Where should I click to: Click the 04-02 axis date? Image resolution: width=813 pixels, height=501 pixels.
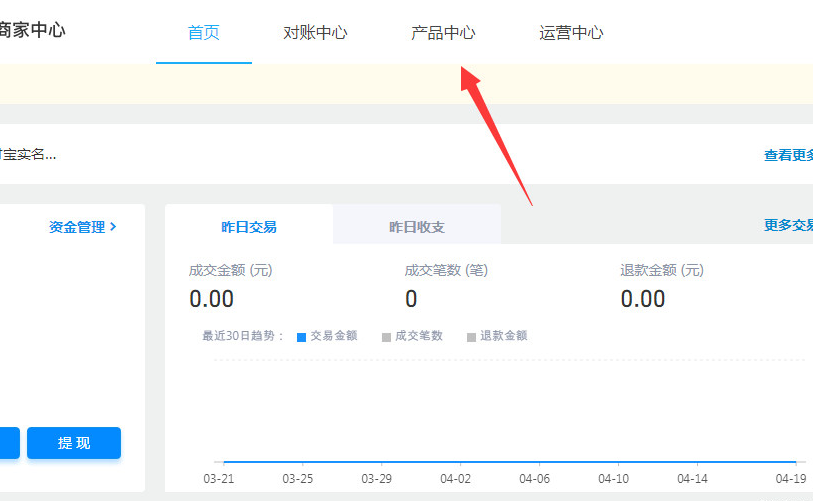pyautogui.click(x=456, y=479)
